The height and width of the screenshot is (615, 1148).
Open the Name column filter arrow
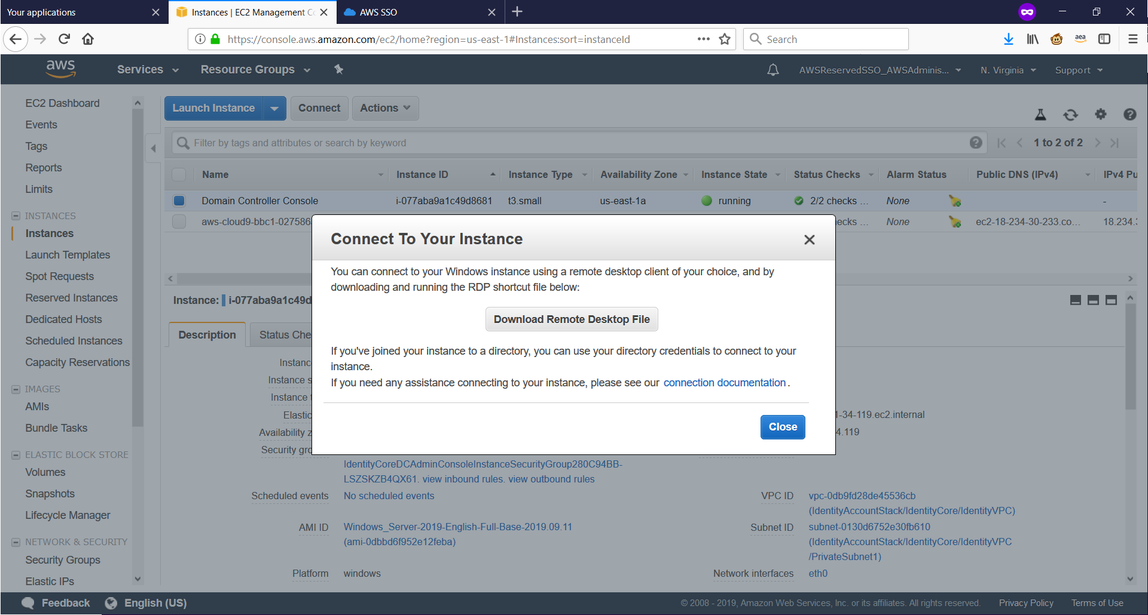point(381,175)
